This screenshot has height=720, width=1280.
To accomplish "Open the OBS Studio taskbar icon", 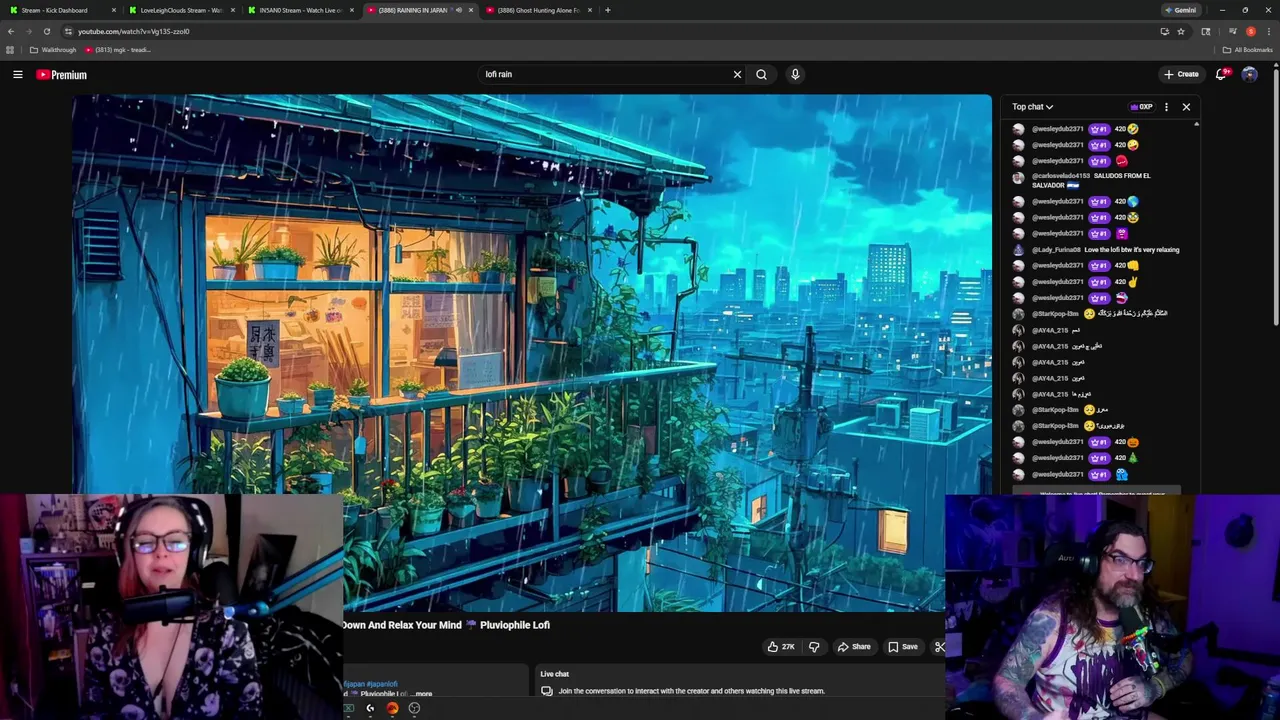I will coord(414,708).
